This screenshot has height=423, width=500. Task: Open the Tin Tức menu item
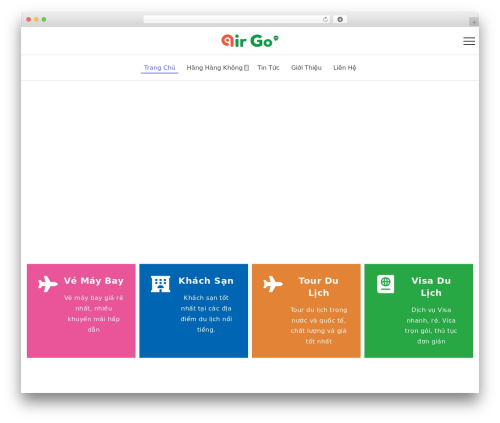click(268, 68)
